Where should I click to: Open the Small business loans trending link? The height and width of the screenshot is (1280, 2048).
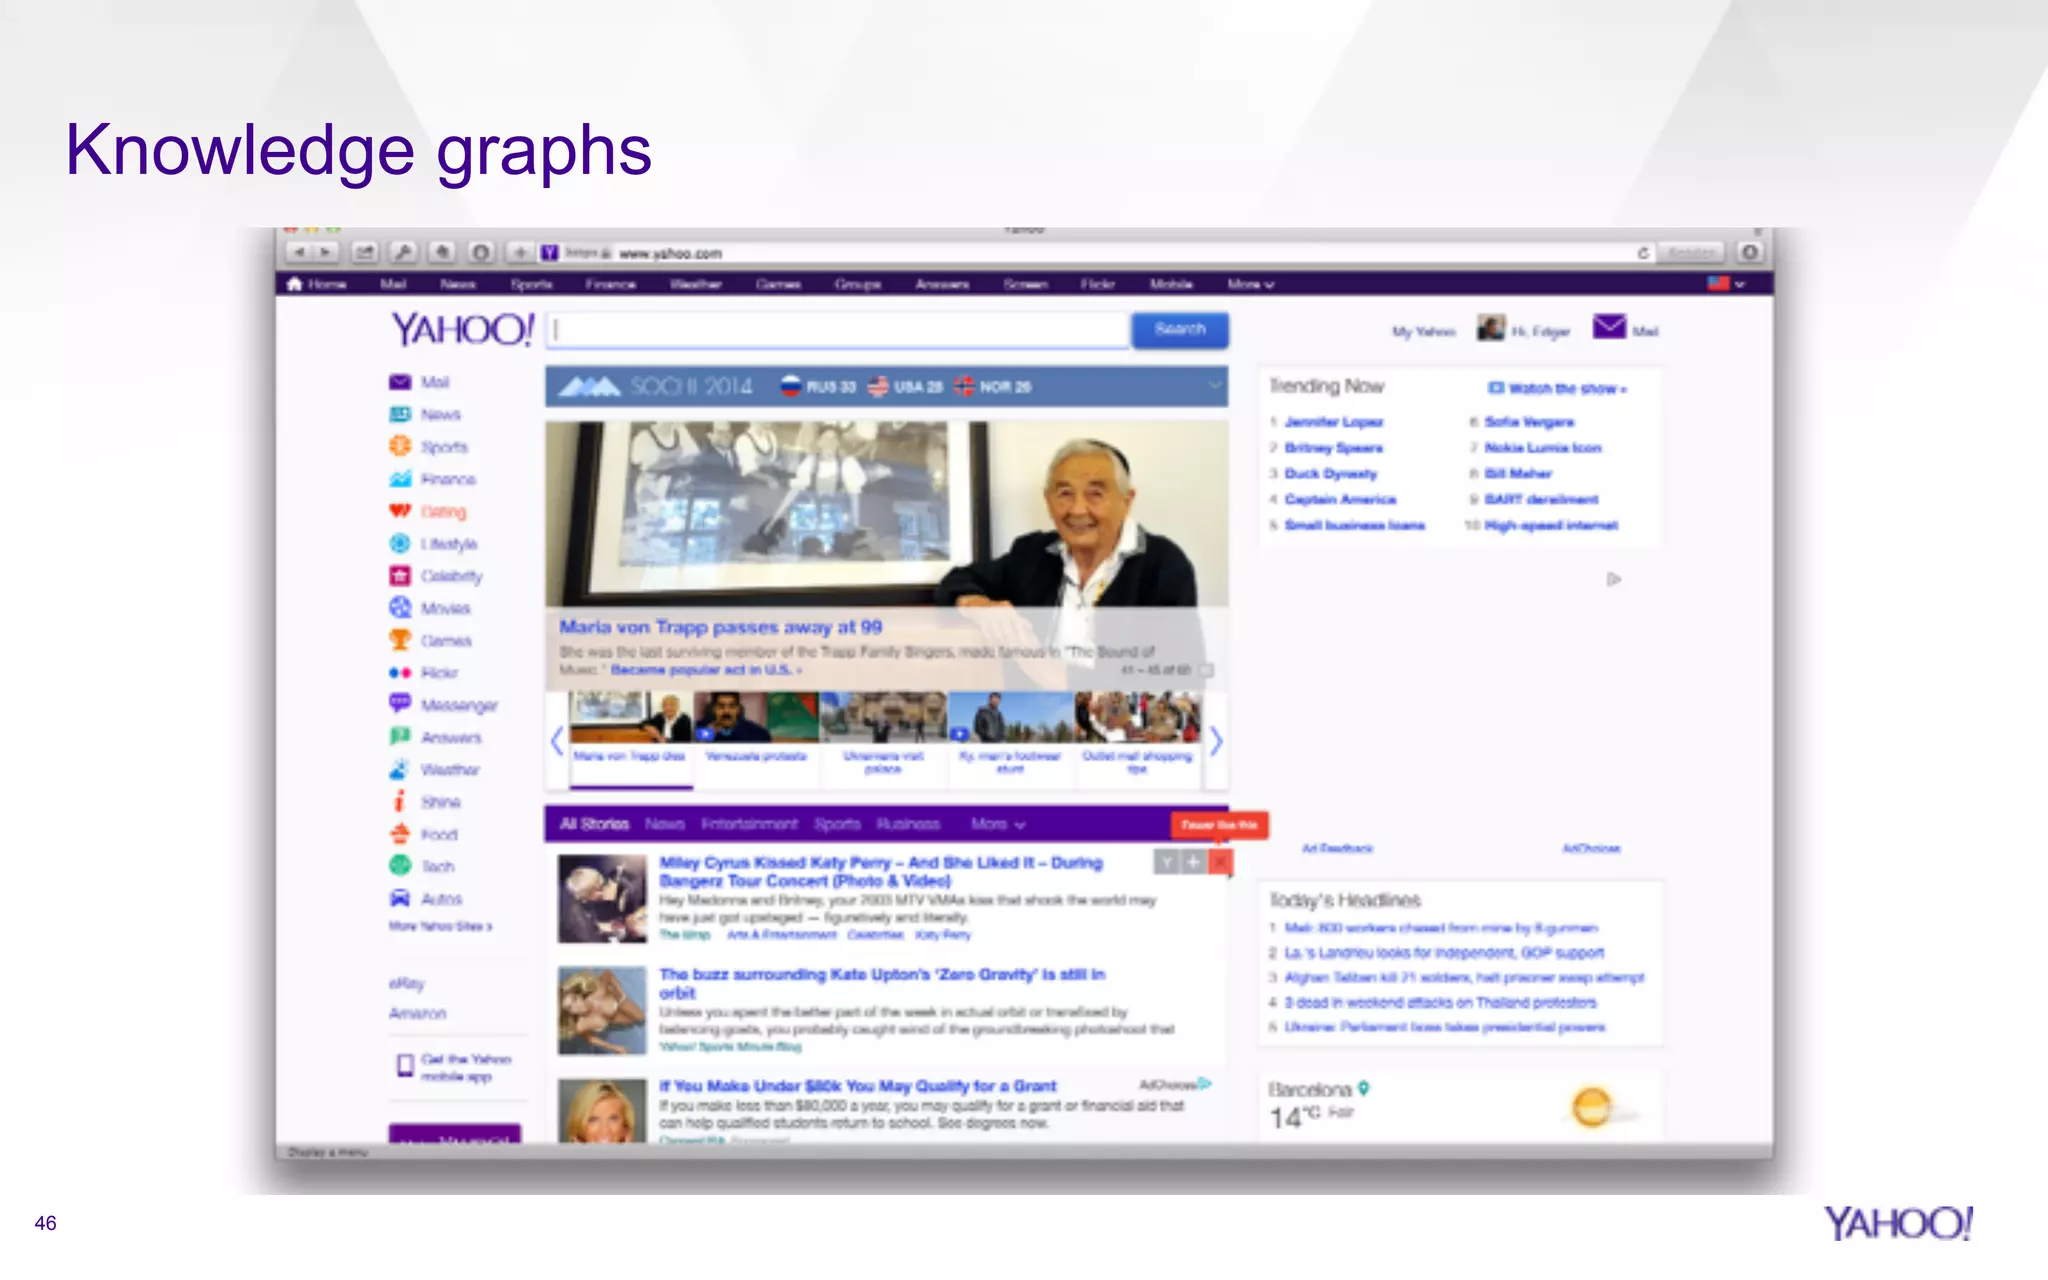(1354, 525)
